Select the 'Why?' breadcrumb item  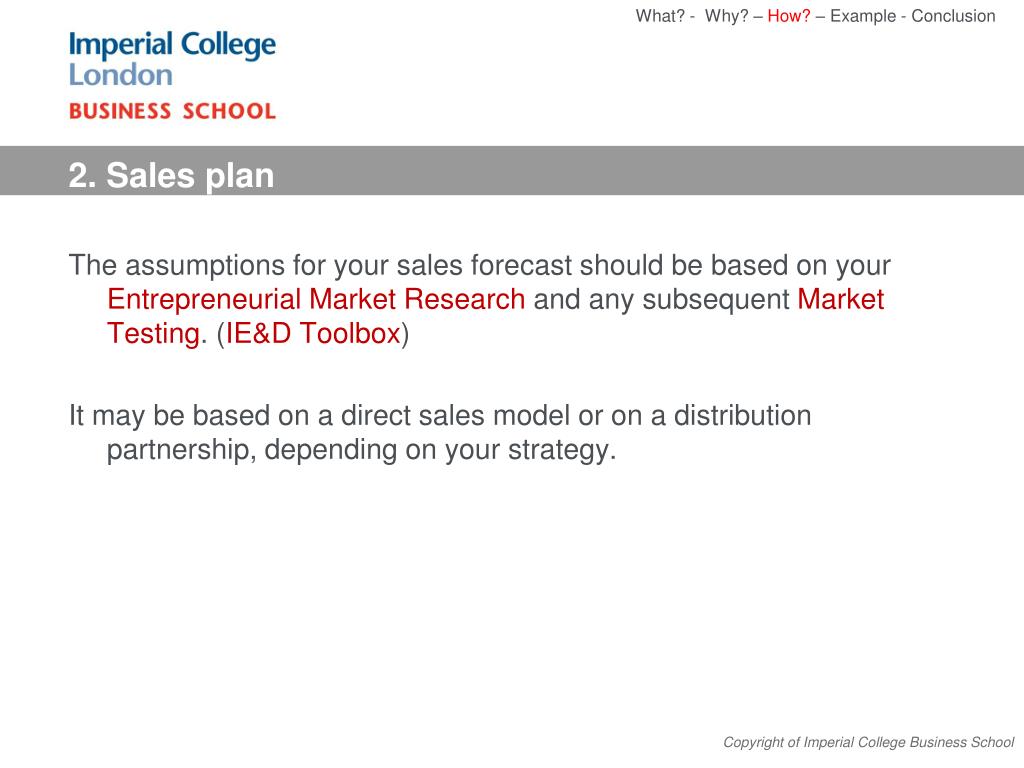click(726, 16)
